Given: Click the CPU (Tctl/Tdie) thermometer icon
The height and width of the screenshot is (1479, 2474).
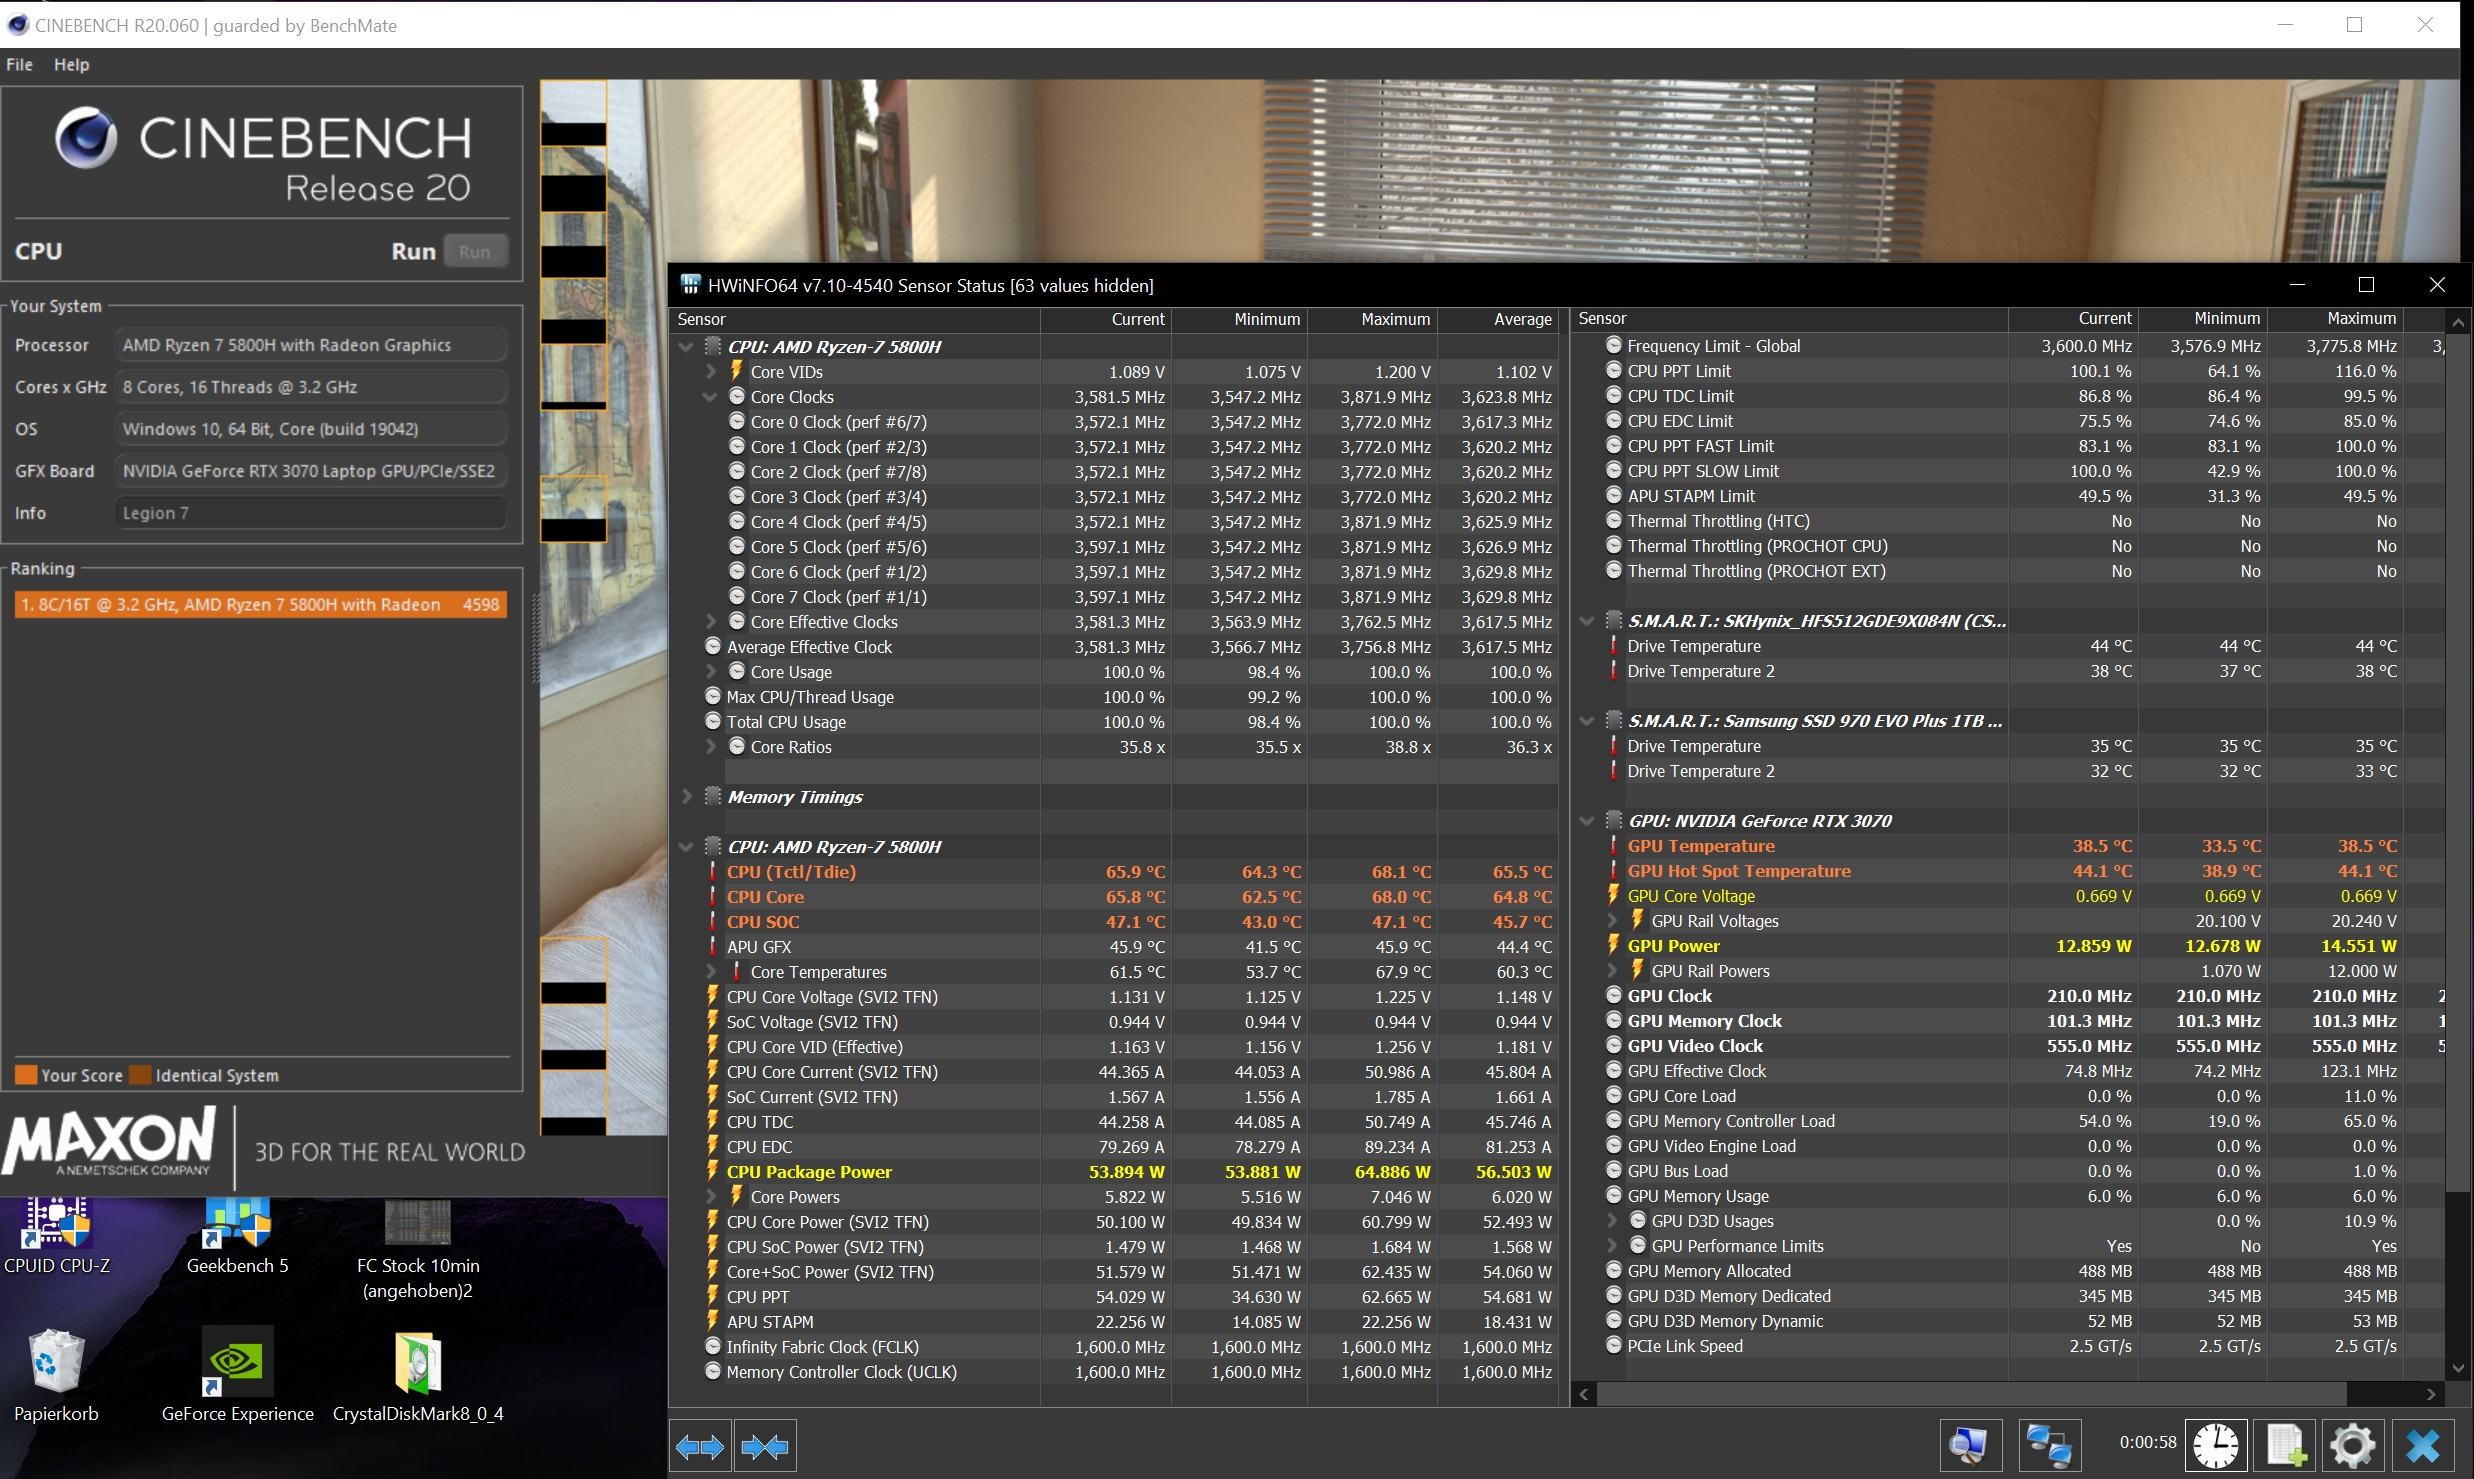Looking at the screenshot, I should pyautogui.click(x=713, y=871).
